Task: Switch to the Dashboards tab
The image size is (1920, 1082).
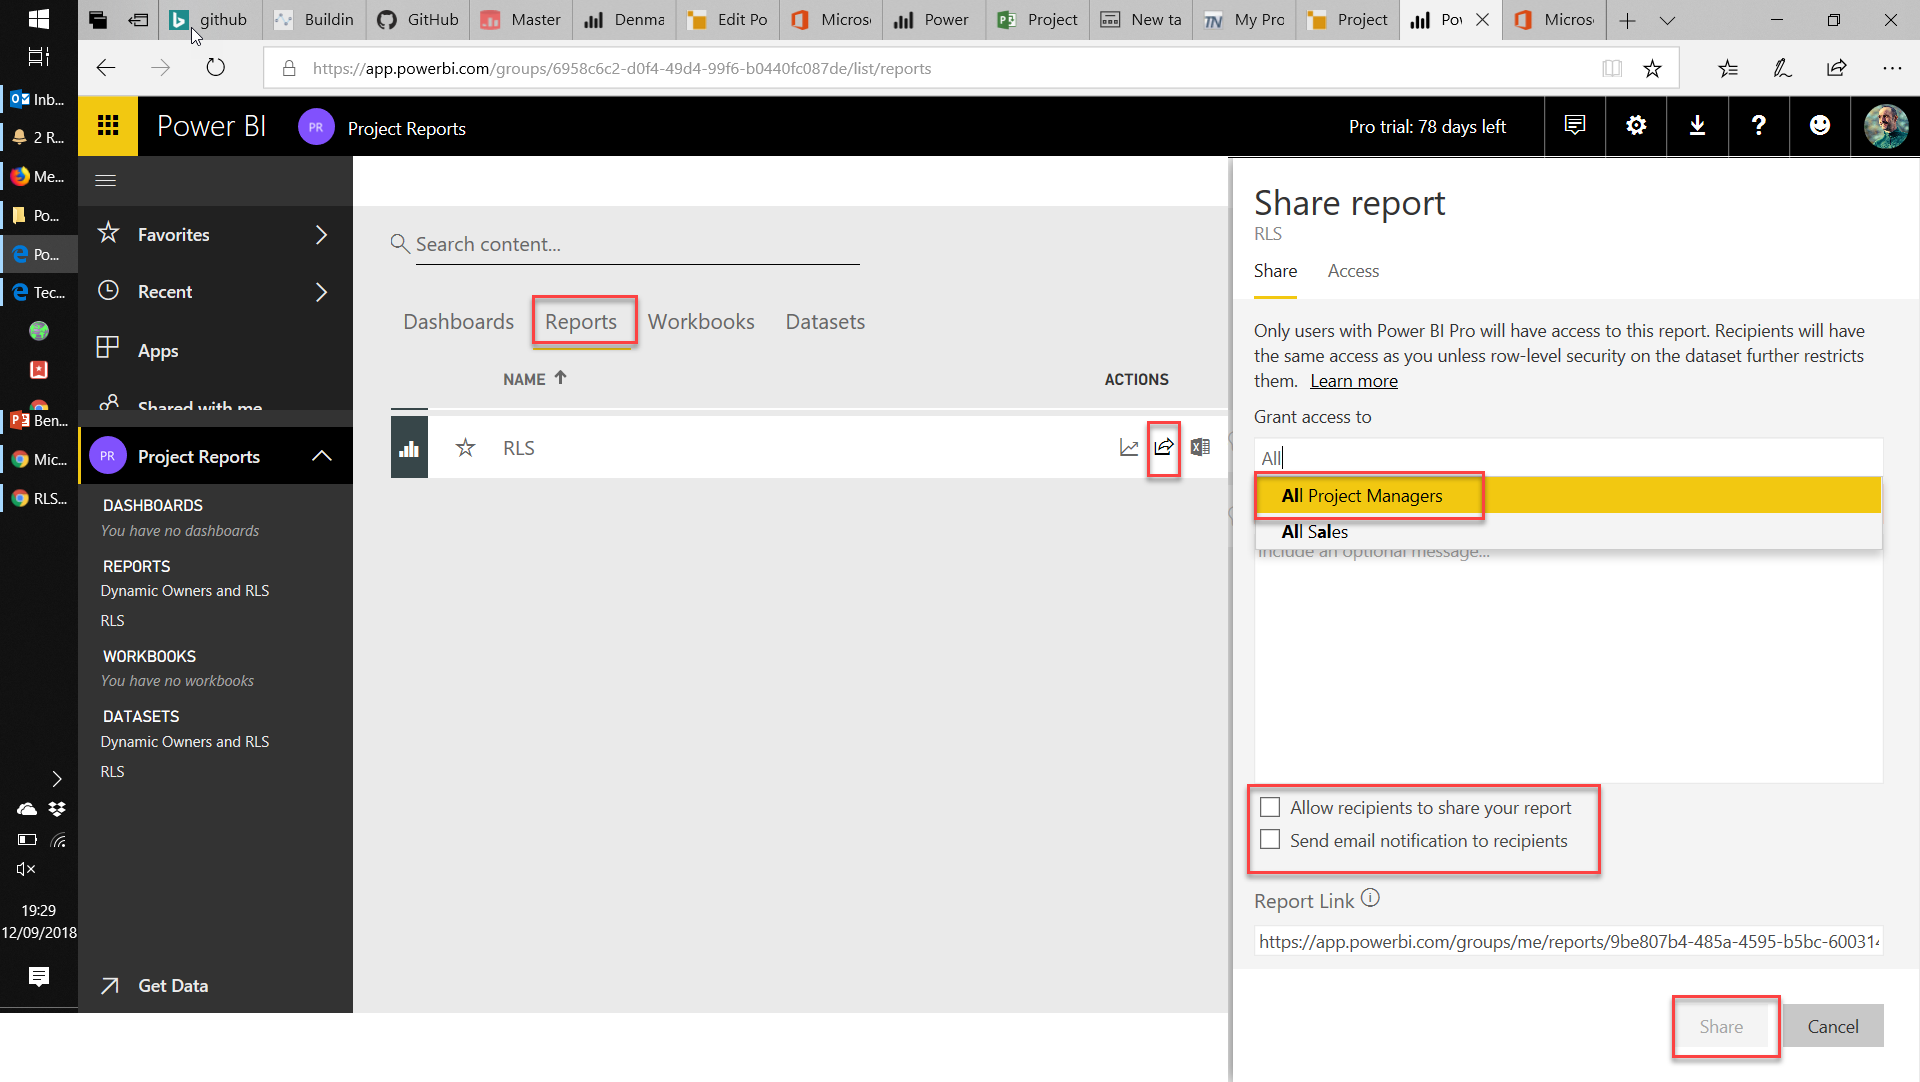Action: (x=458, y=322)
